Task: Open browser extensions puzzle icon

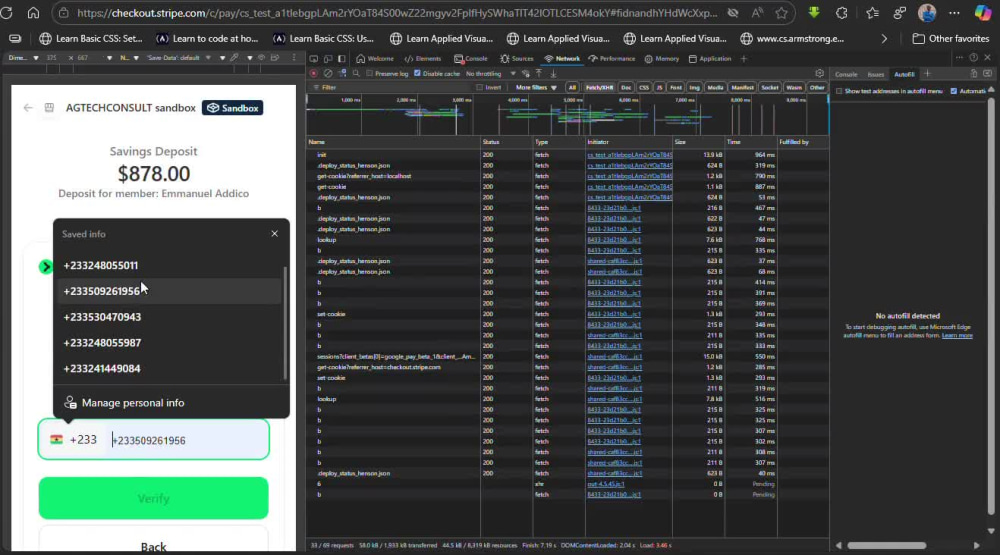Action: click(x=842, y=13)
